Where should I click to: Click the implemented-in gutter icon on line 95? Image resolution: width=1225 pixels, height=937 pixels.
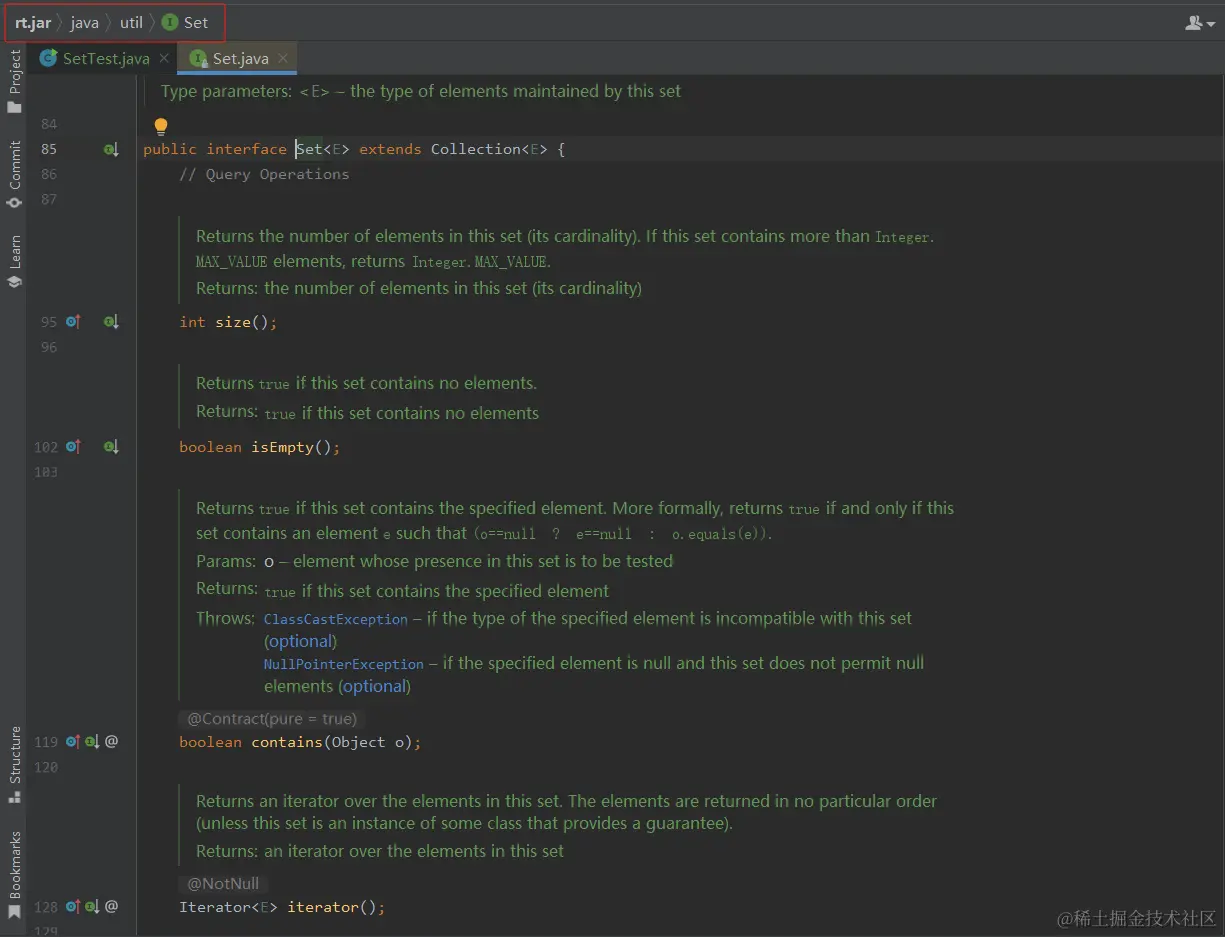(111, 322)
